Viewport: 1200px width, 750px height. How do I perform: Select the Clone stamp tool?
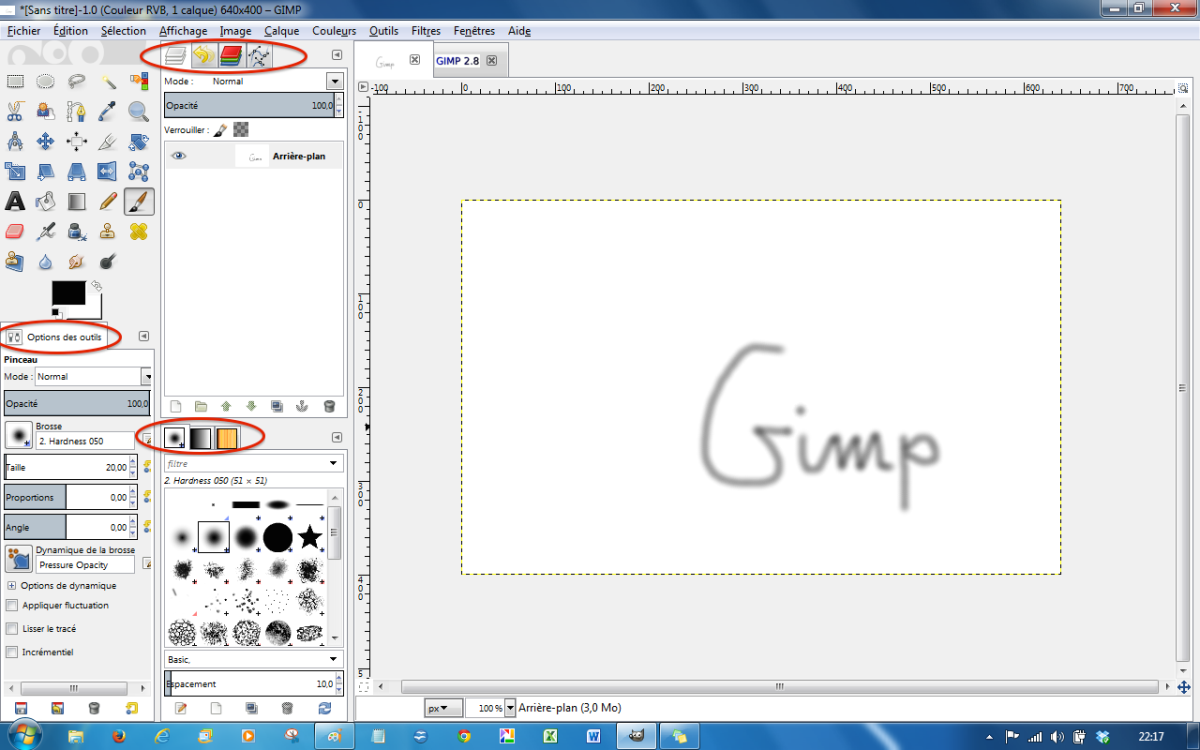108,231
